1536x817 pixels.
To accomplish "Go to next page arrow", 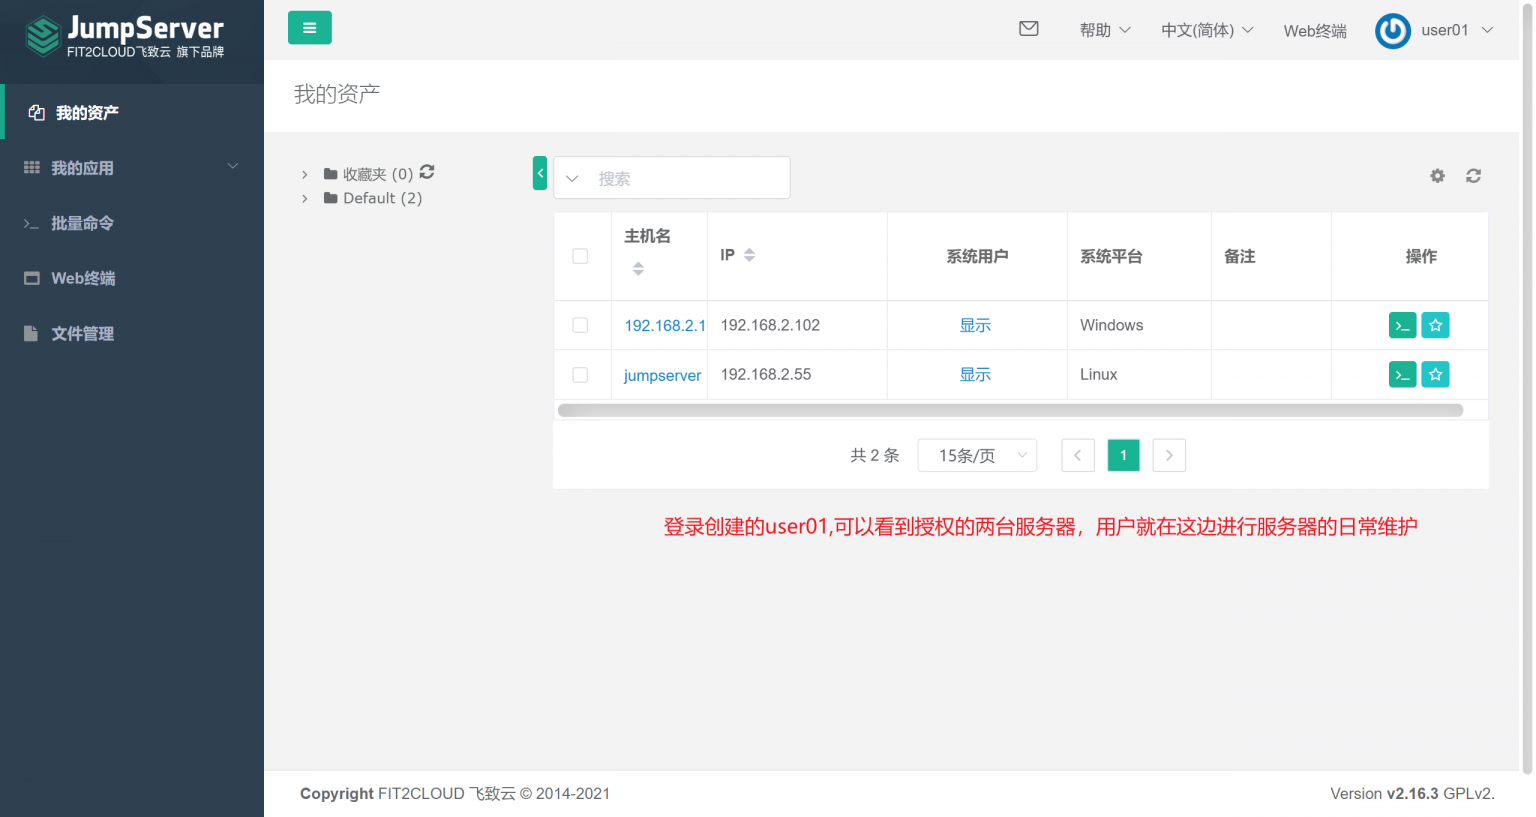I will coord(1169,455).
